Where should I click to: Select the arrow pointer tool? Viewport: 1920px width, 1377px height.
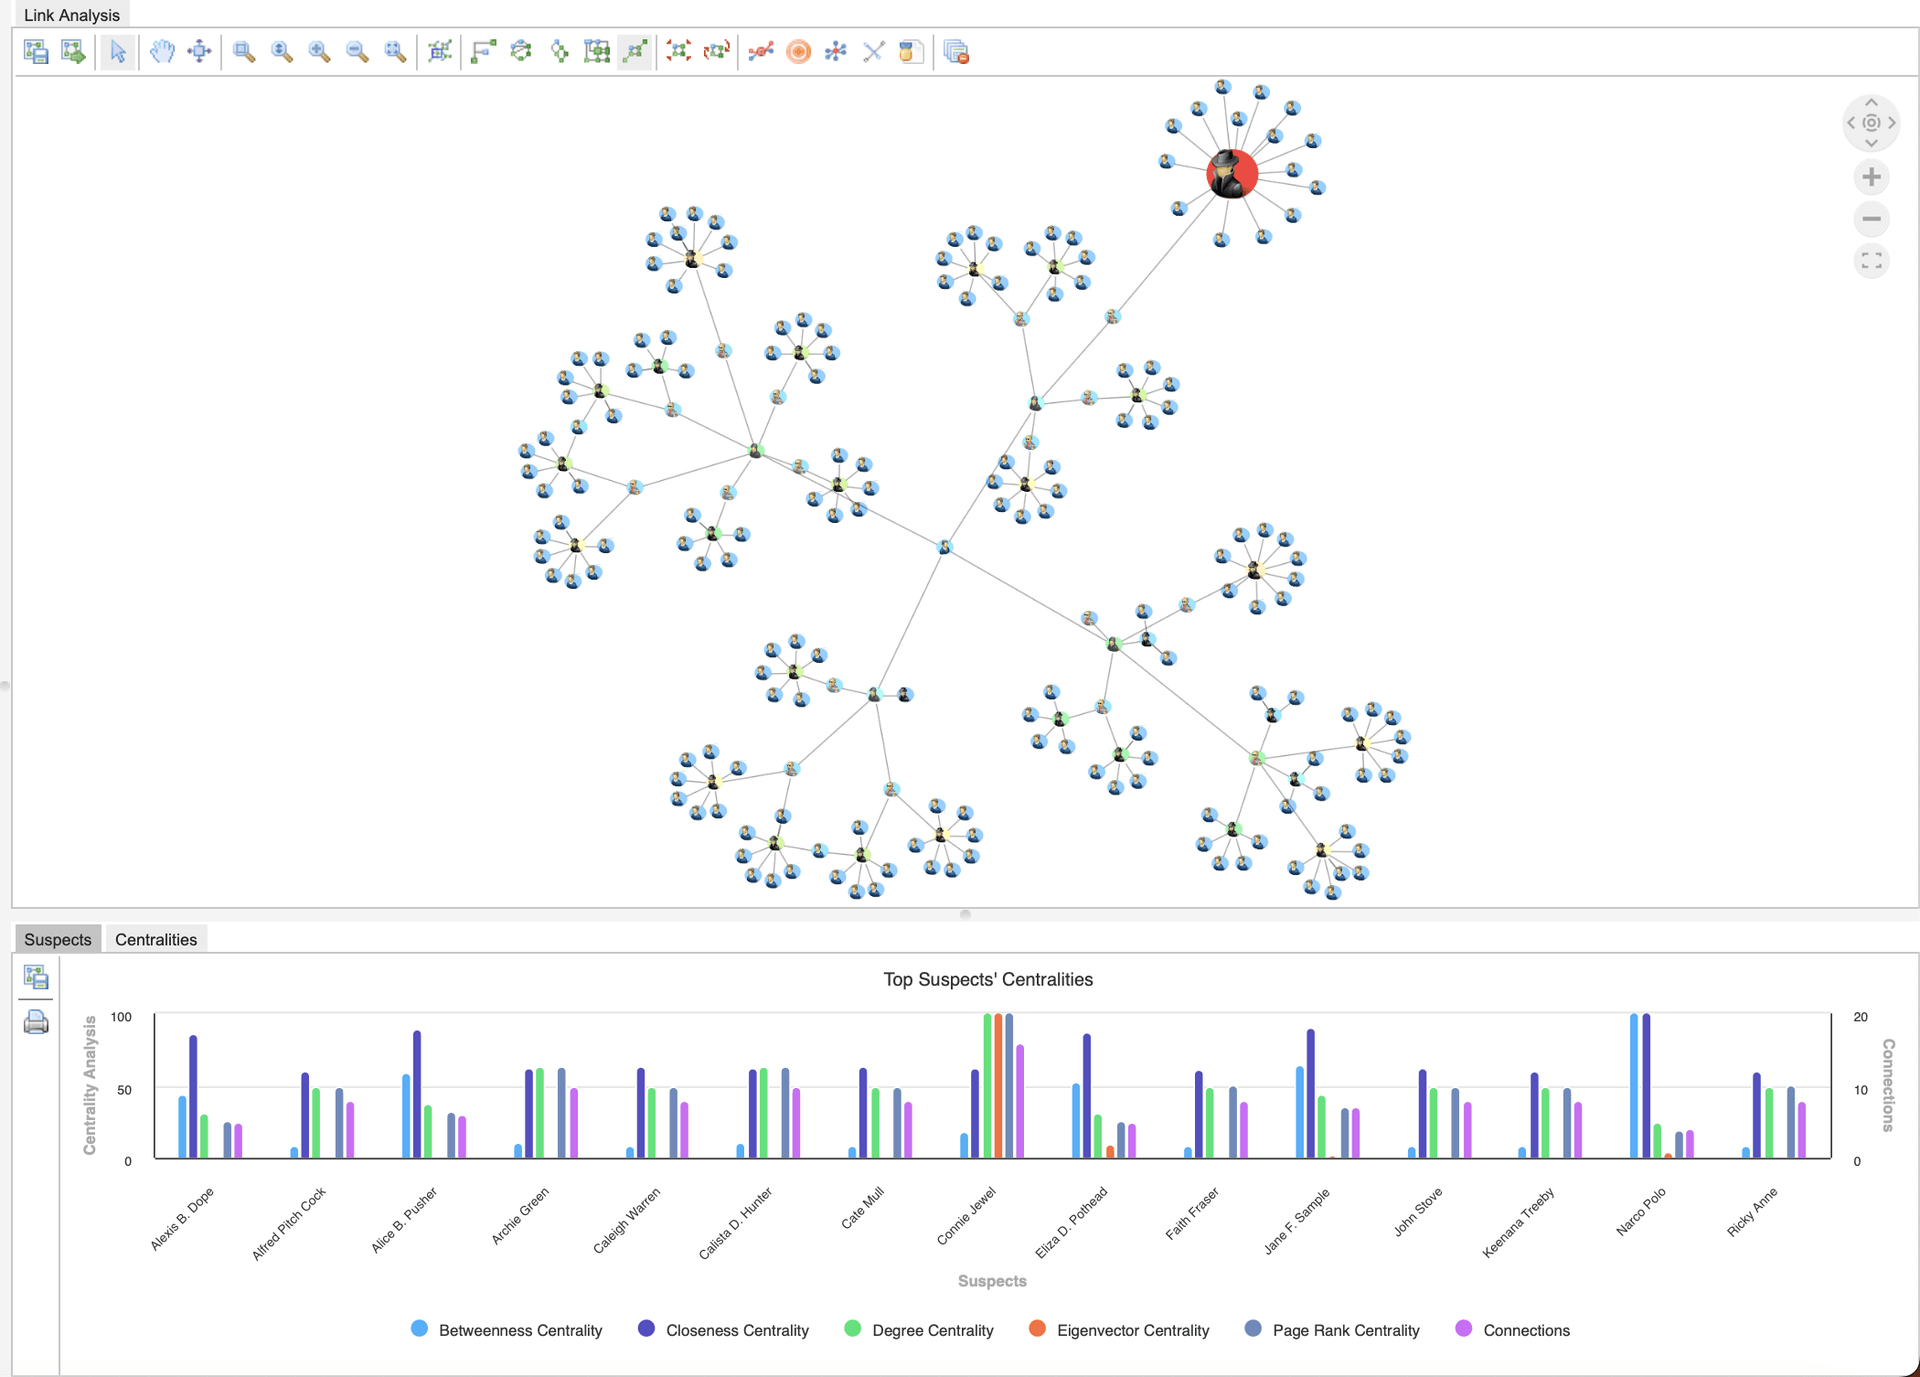pos(118,52)
